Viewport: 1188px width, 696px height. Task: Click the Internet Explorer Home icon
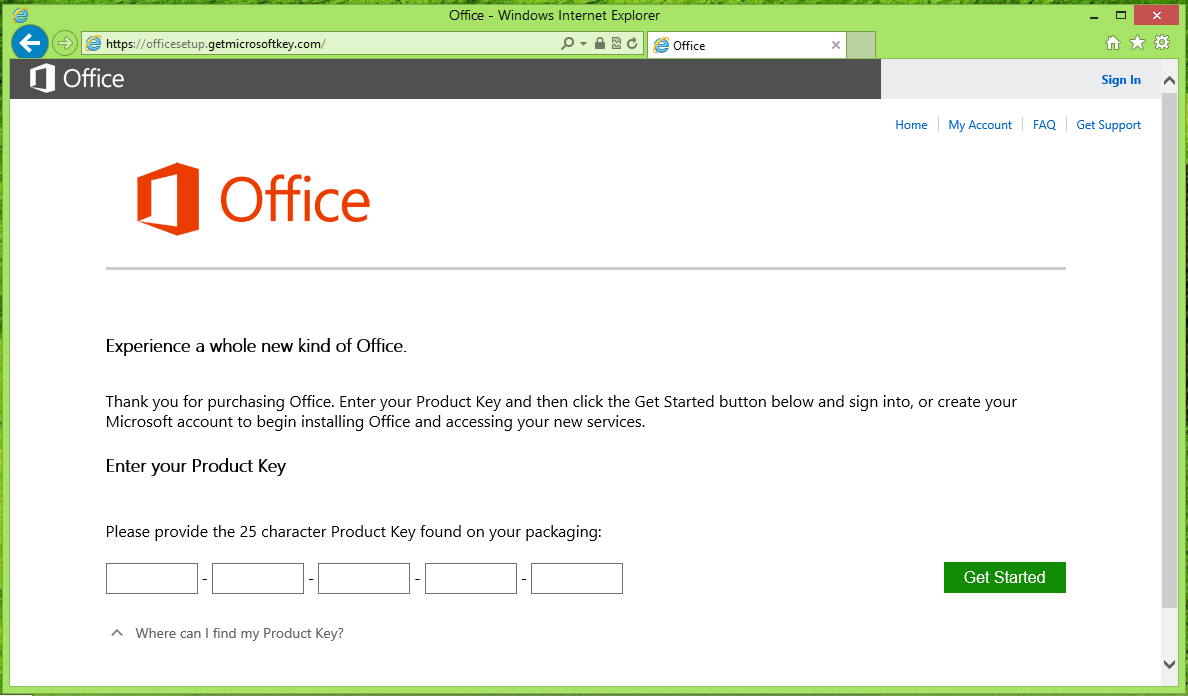[x=1113, y=43]
